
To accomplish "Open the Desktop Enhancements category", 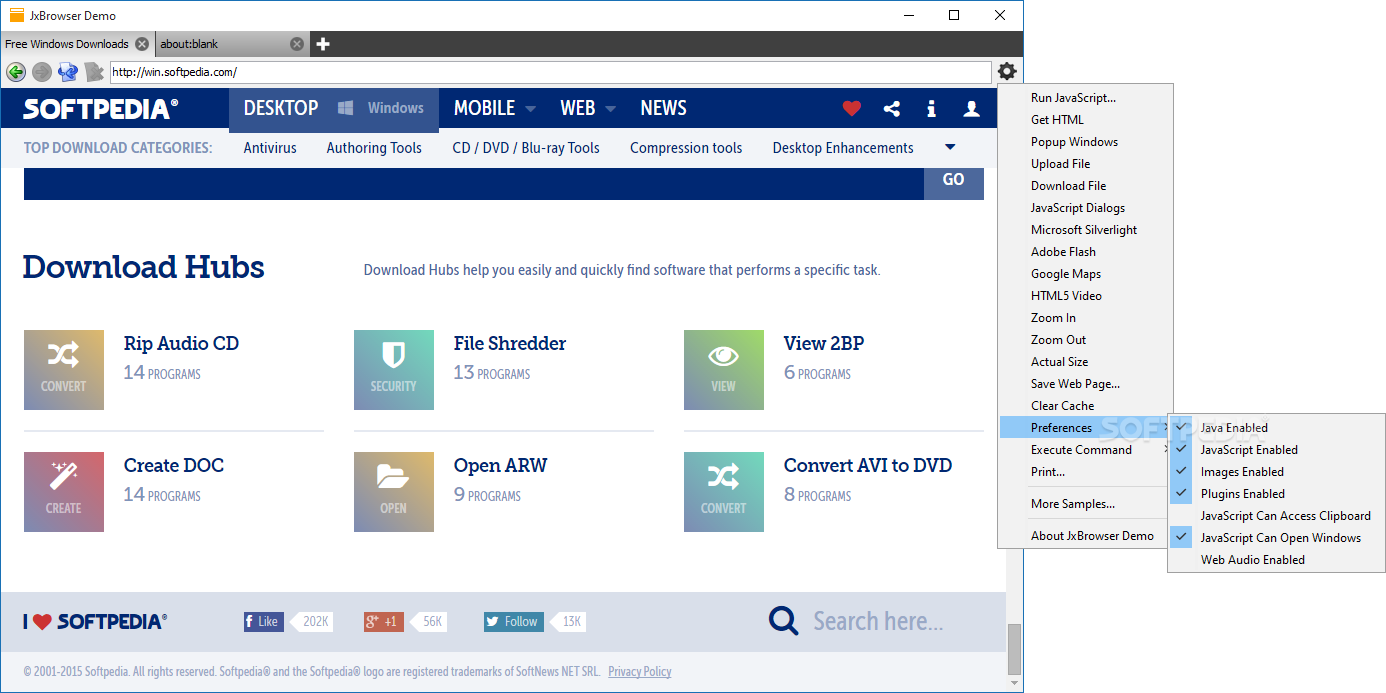I will pyautogui.click(x=843, y=148).
